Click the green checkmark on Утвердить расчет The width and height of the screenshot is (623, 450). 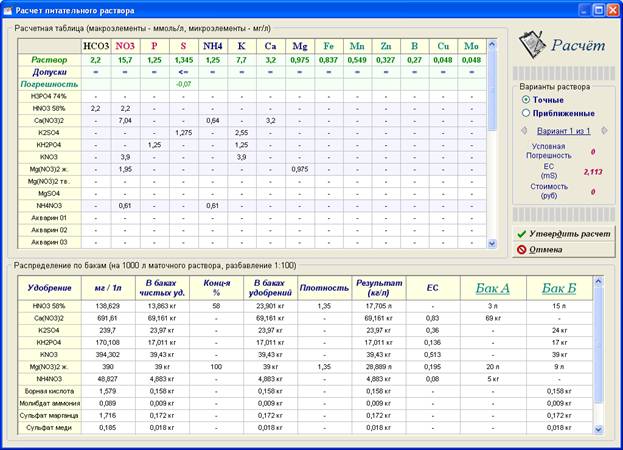522,234
